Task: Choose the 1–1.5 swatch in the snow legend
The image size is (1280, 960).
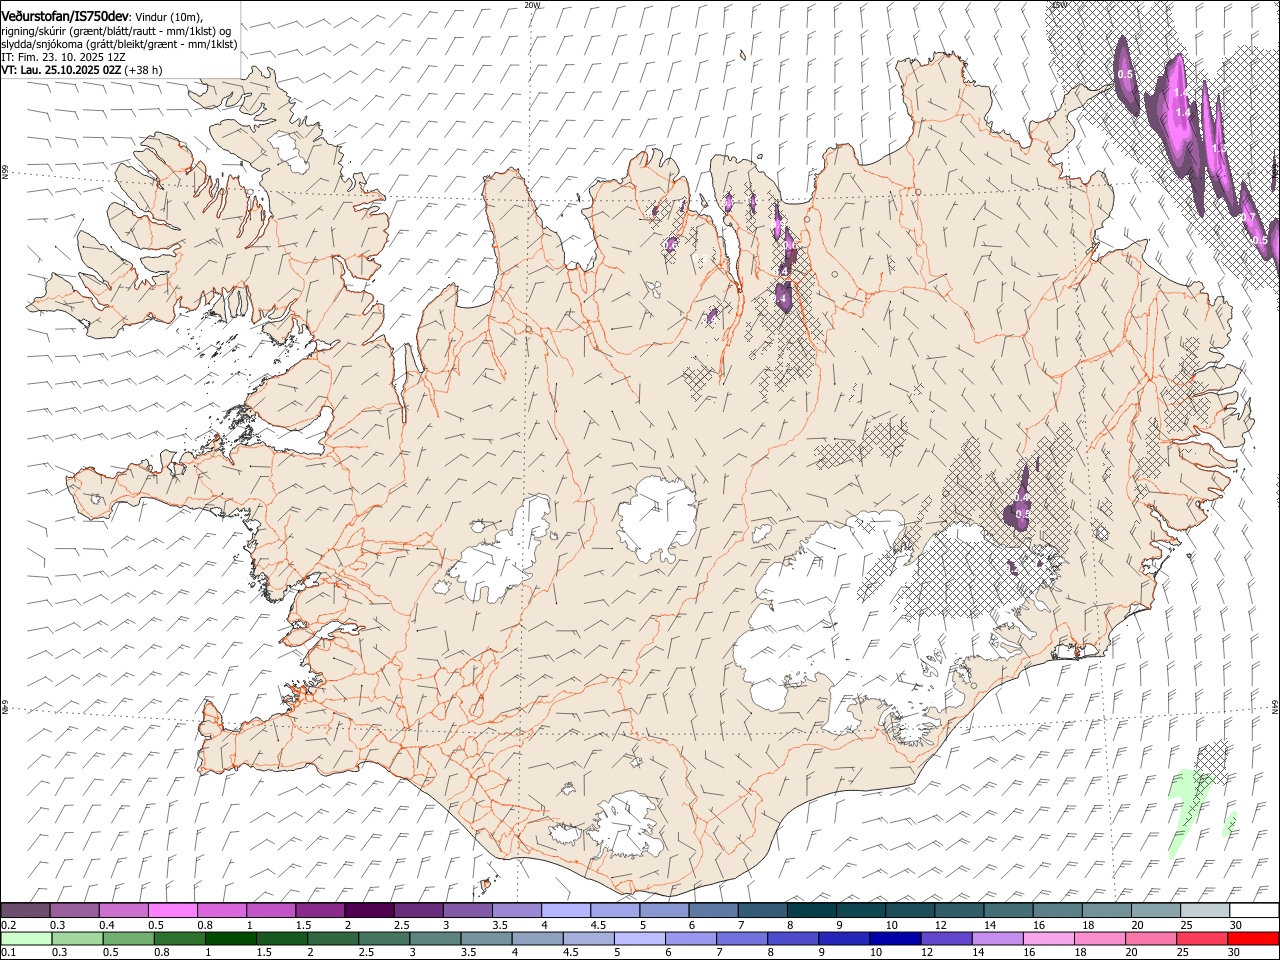Action: pos(271,911)
